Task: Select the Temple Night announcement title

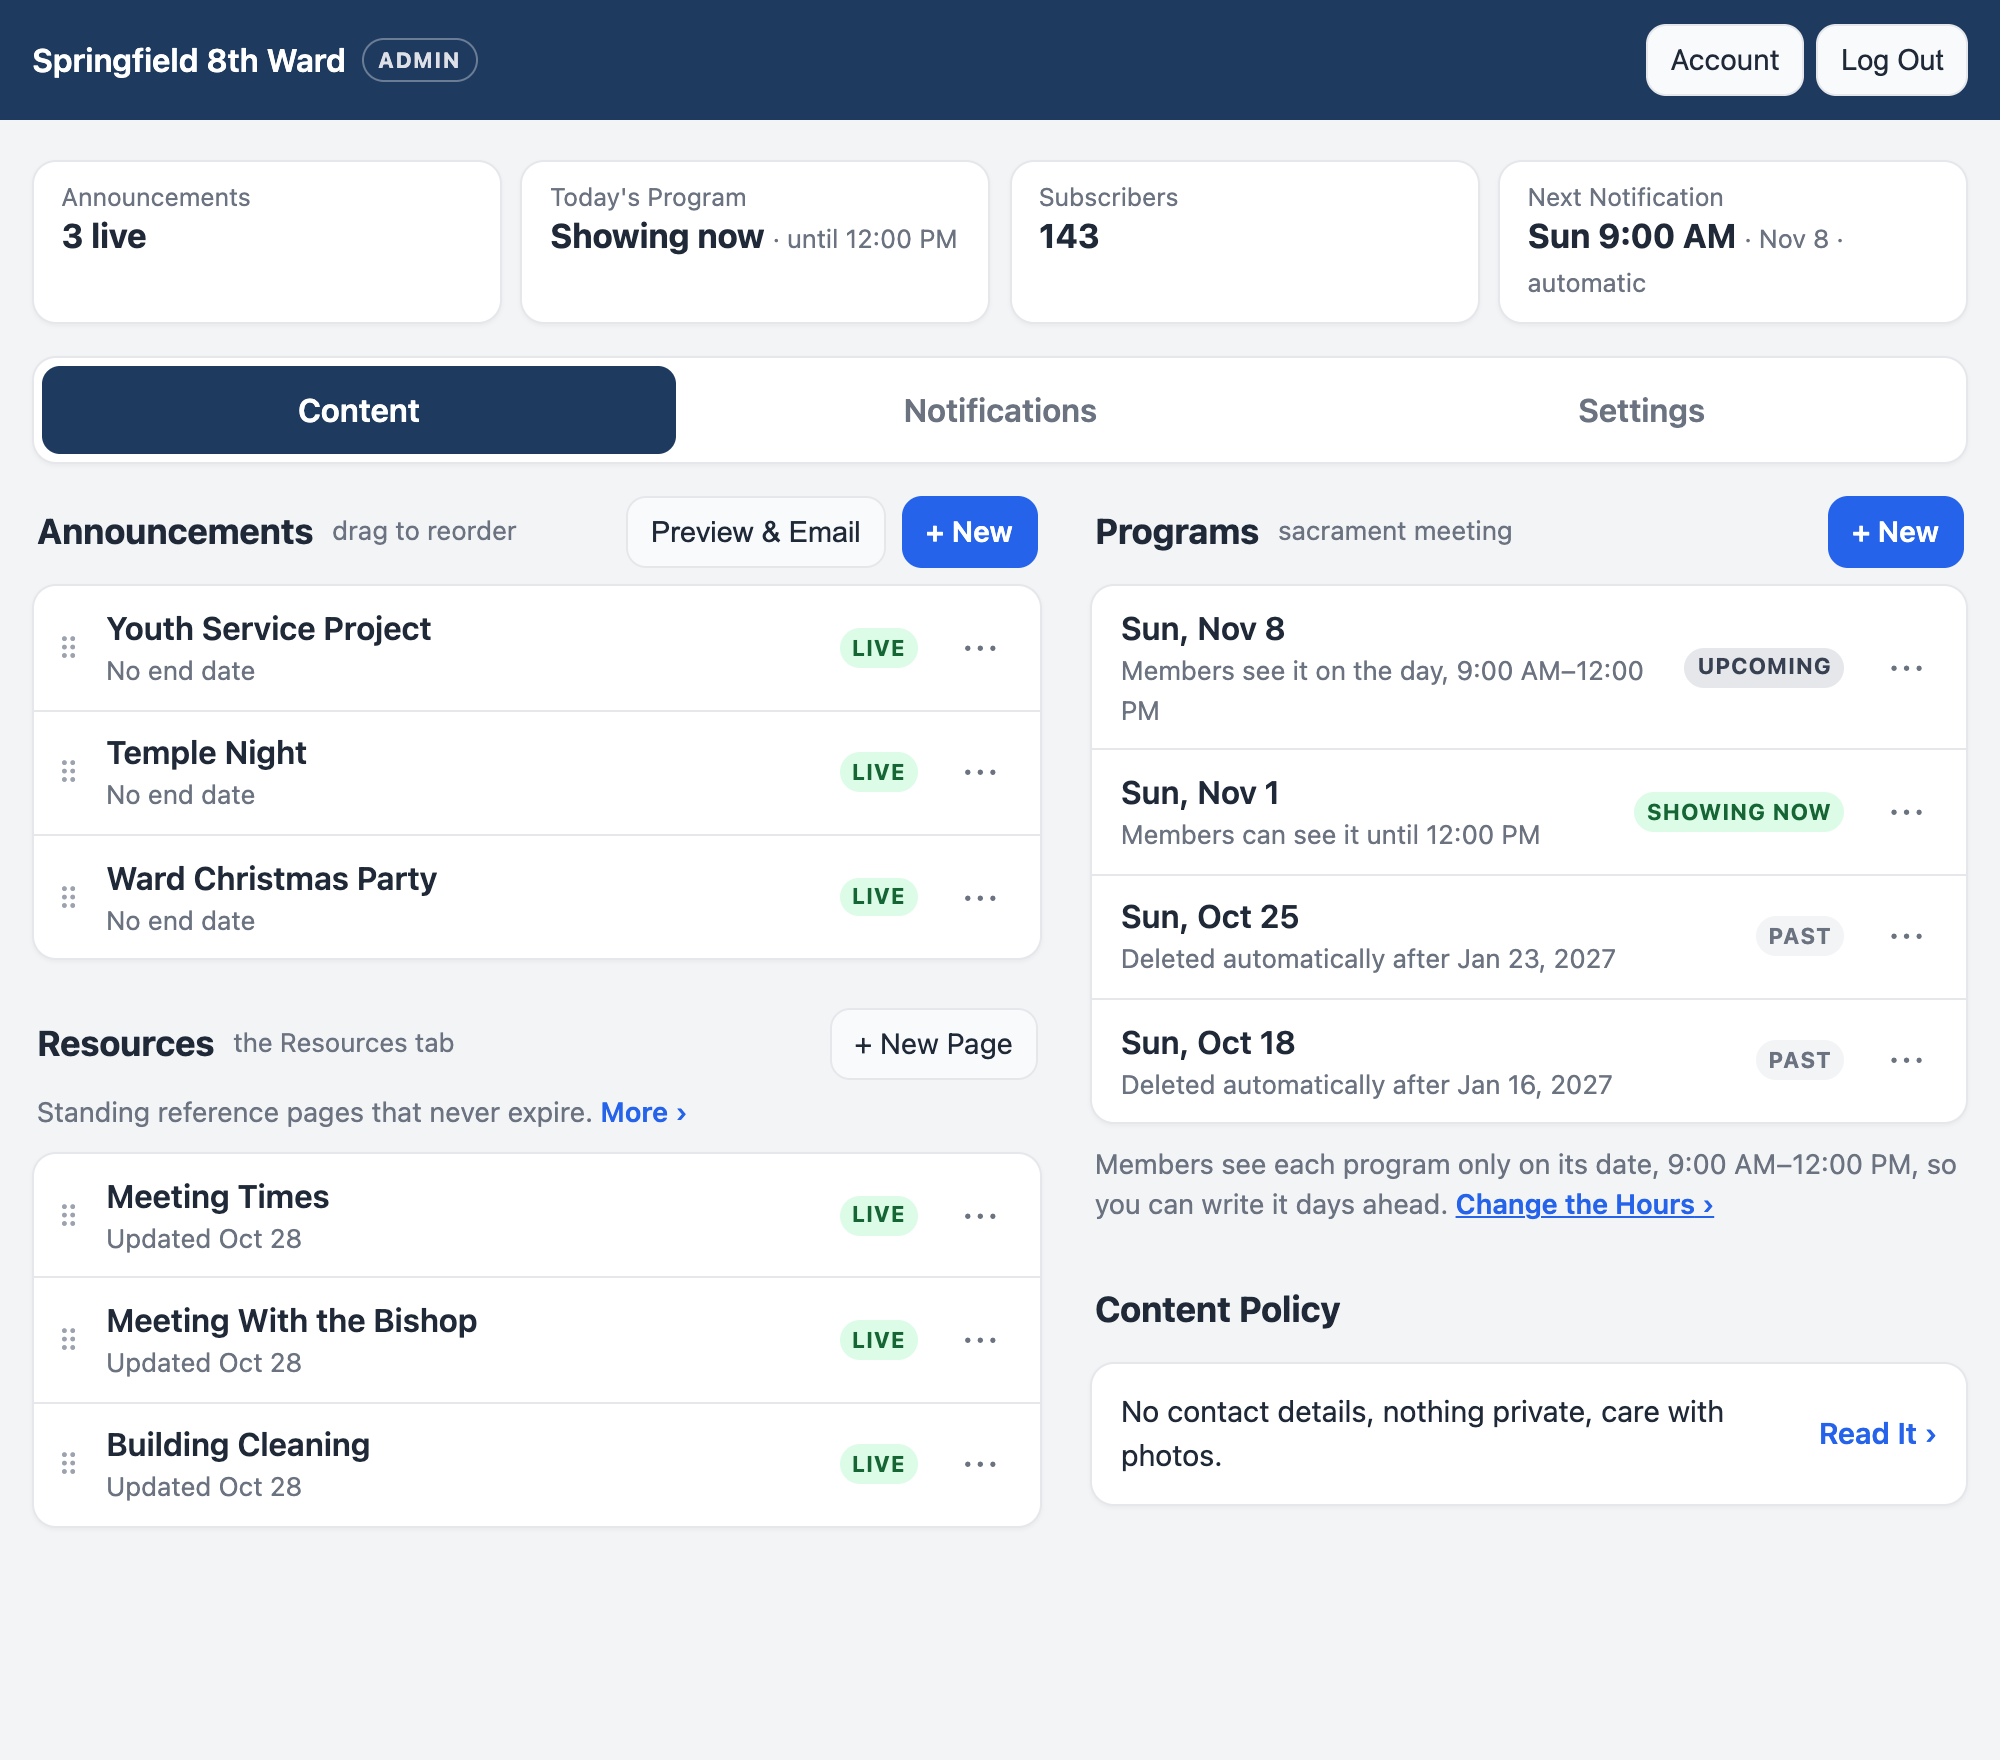Action: click(x=206, y=752)
